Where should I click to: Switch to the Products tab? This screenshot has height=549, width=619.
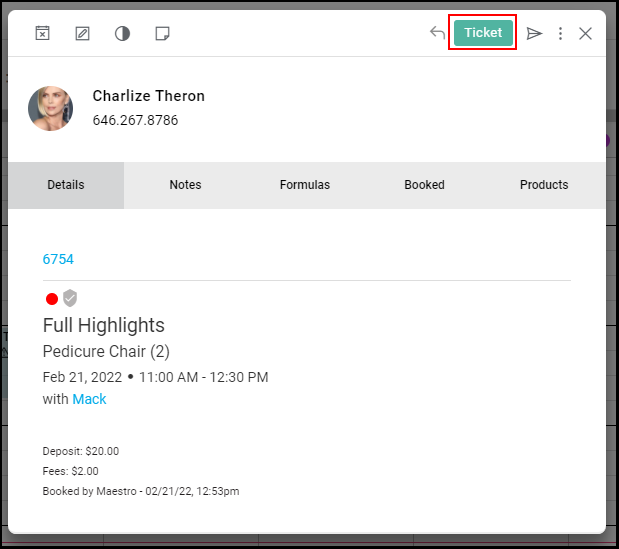tap(544, 185)
